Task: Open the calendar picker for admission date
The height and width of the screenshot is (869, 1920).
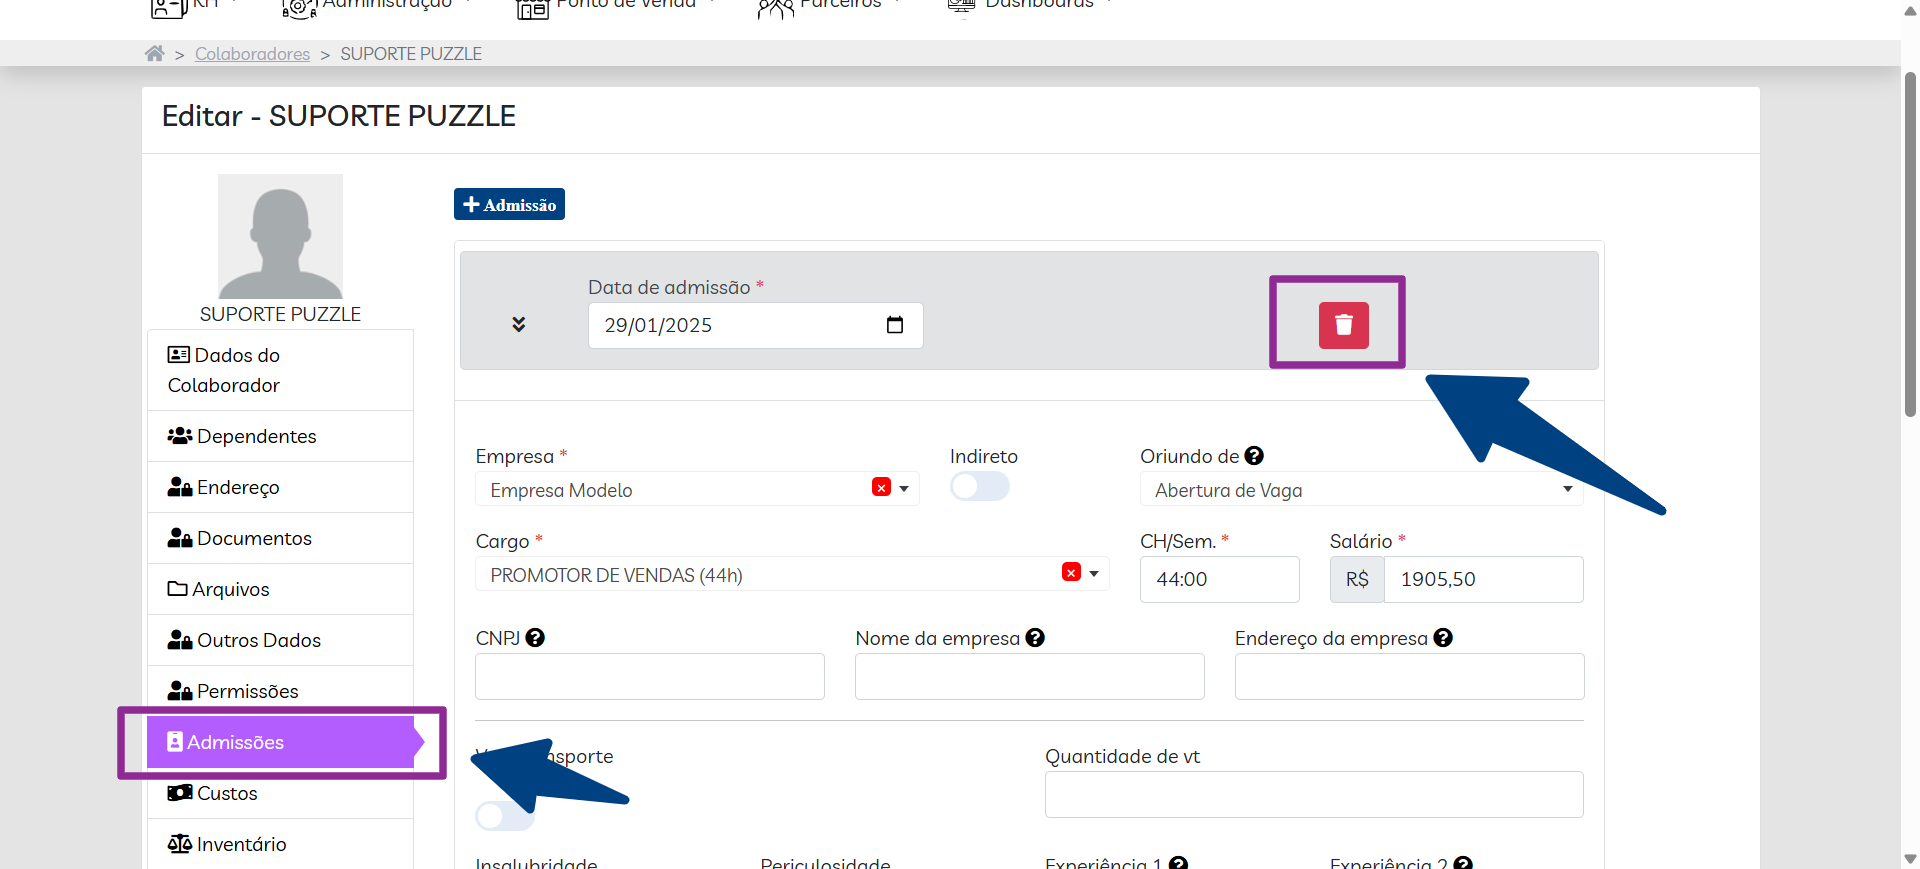Action: coord(894,325)
